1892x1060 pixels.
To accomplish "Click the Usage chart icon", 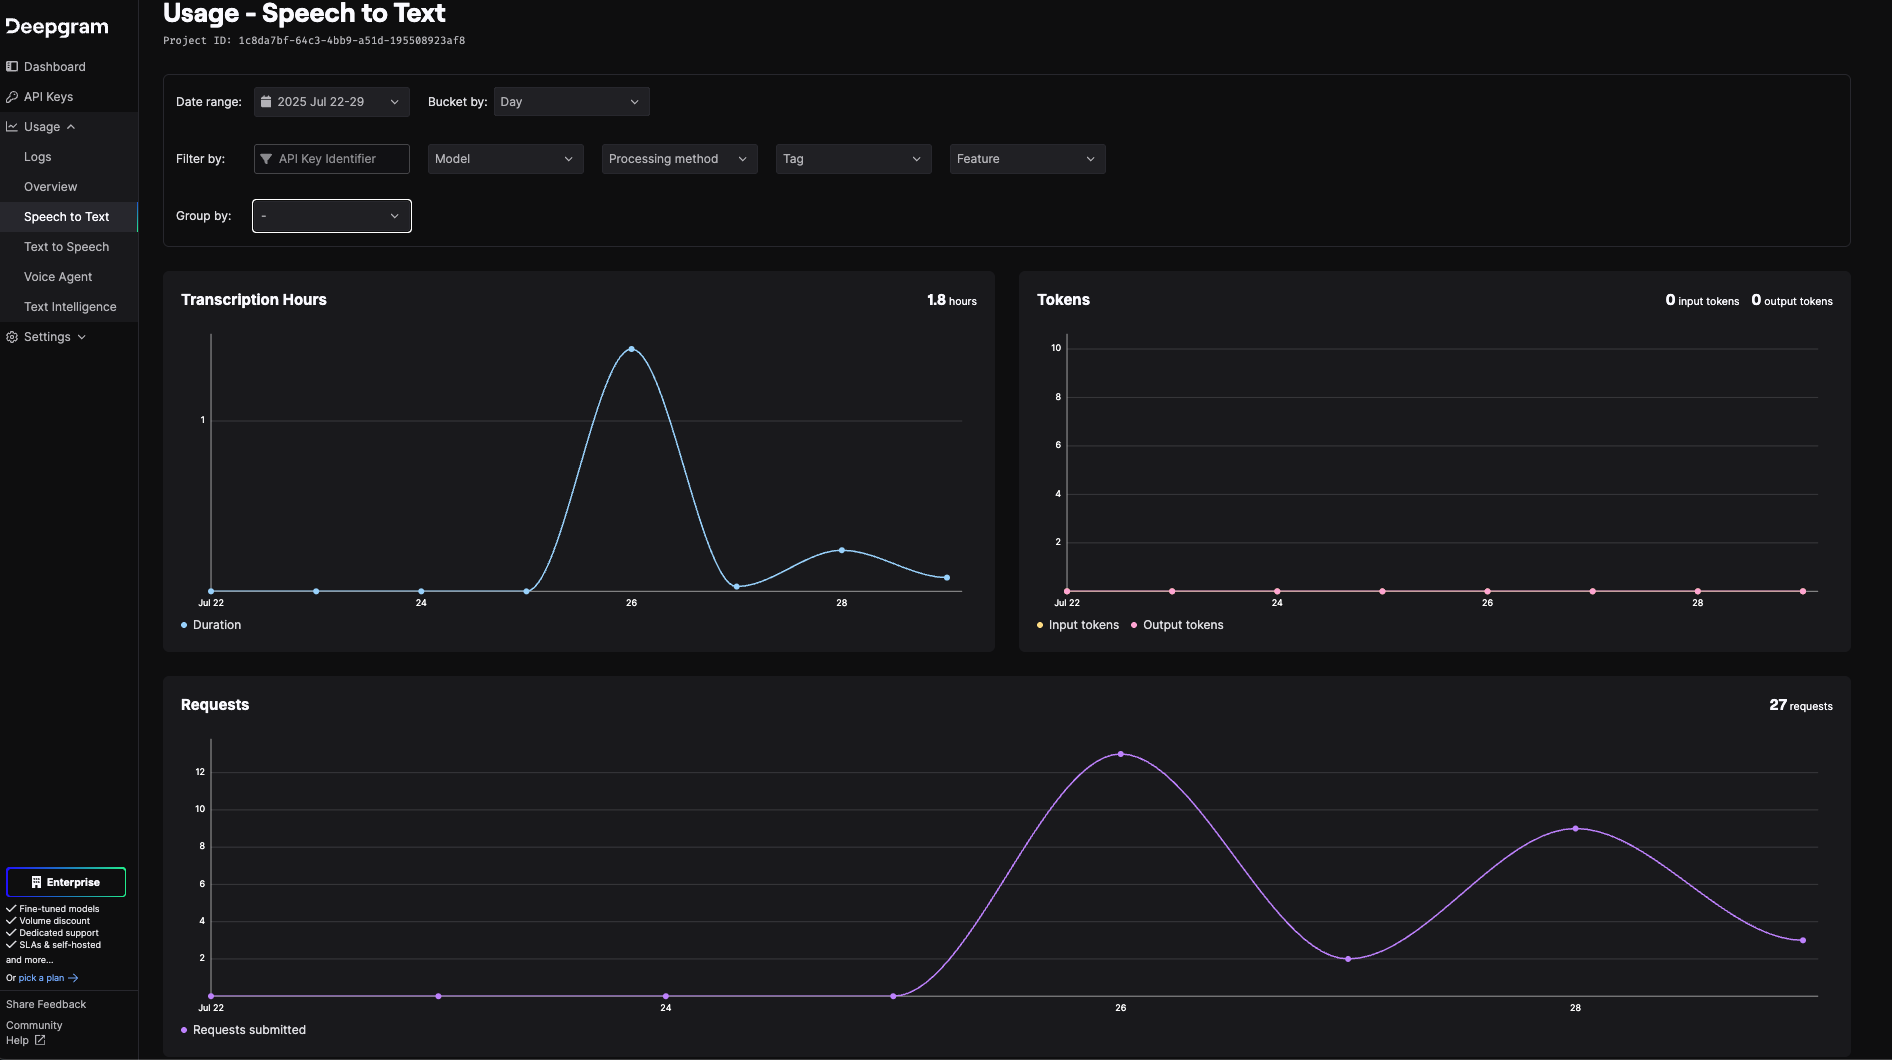I will tap(12, 127).
